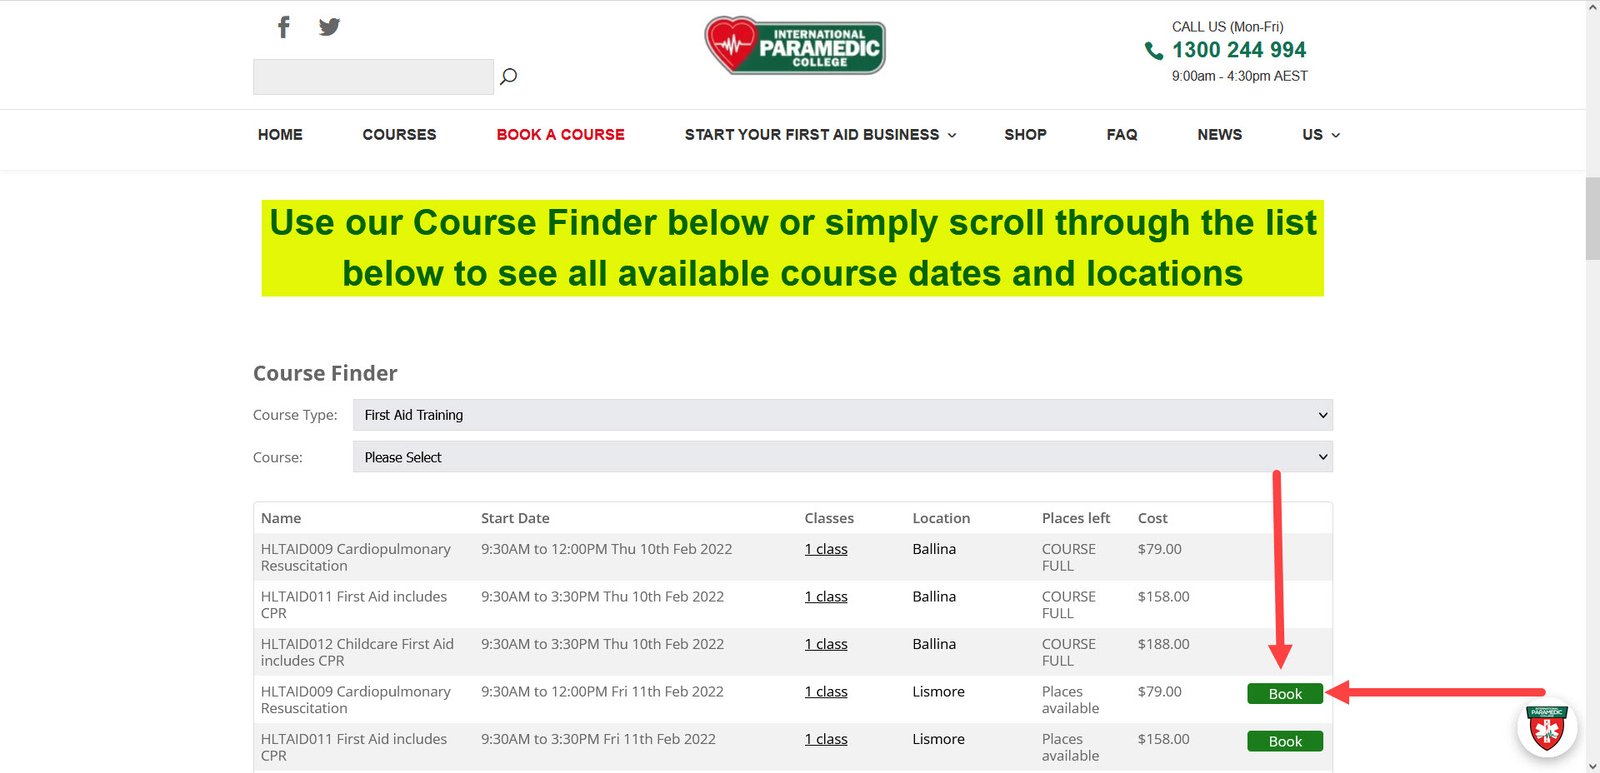Open the Twitter bird icon link
This screenshot has width=1600, height=773.
click(x=329, y=27)
